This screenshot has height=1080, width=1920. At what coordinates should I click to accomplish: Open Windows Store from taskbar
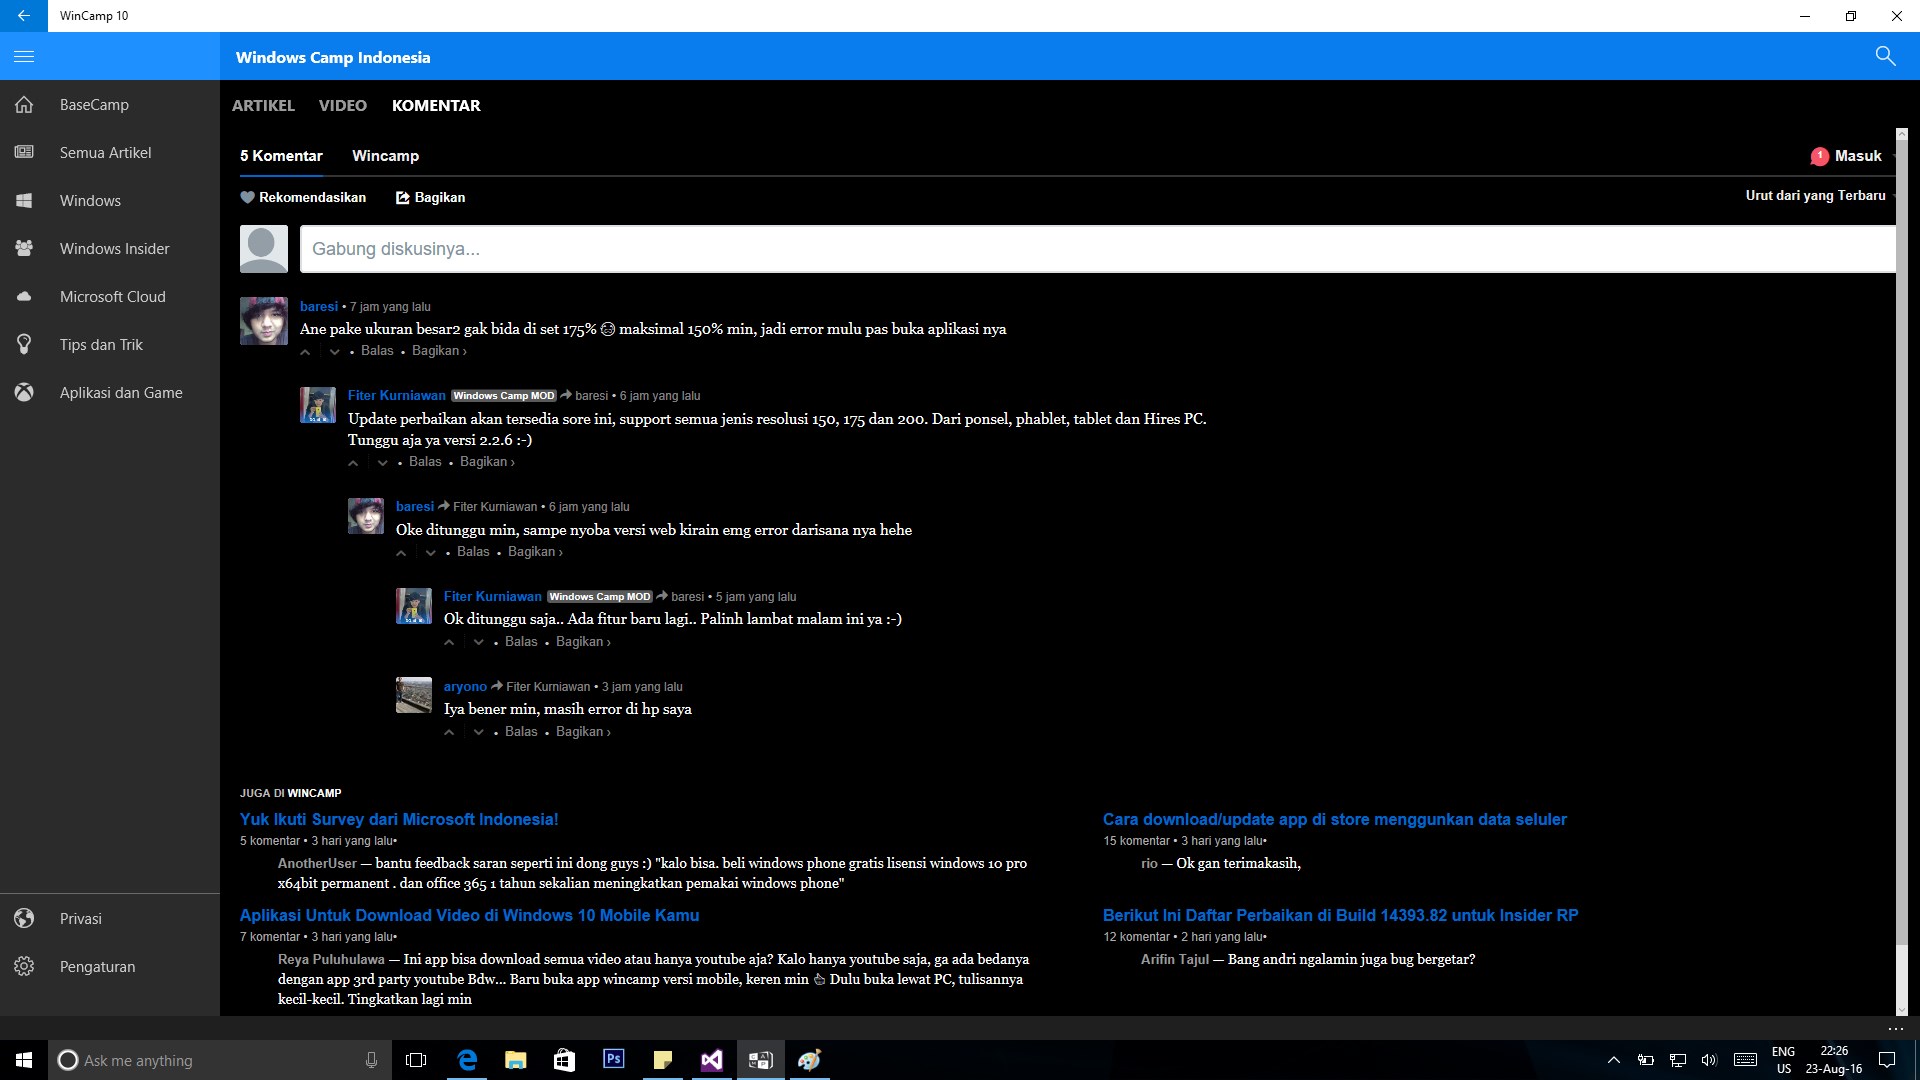tap(564, 1060)
